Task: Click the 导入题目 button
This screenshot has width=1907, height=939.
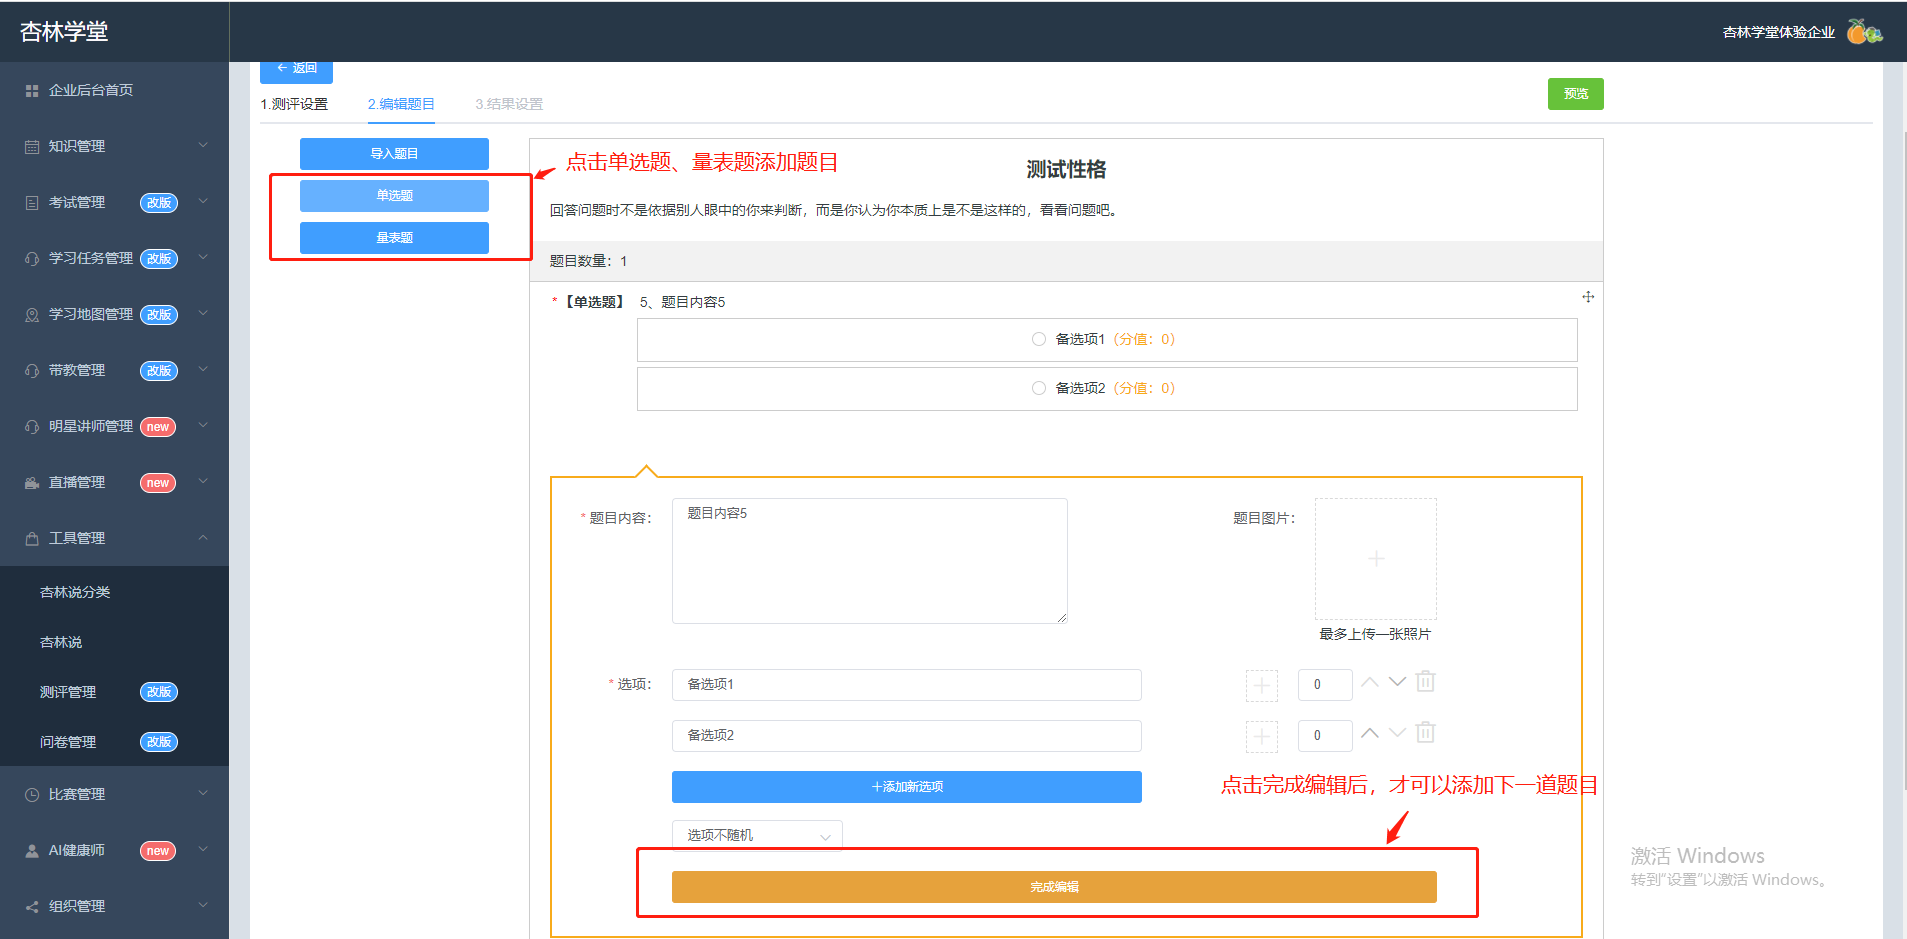Action: coord(394,154)
